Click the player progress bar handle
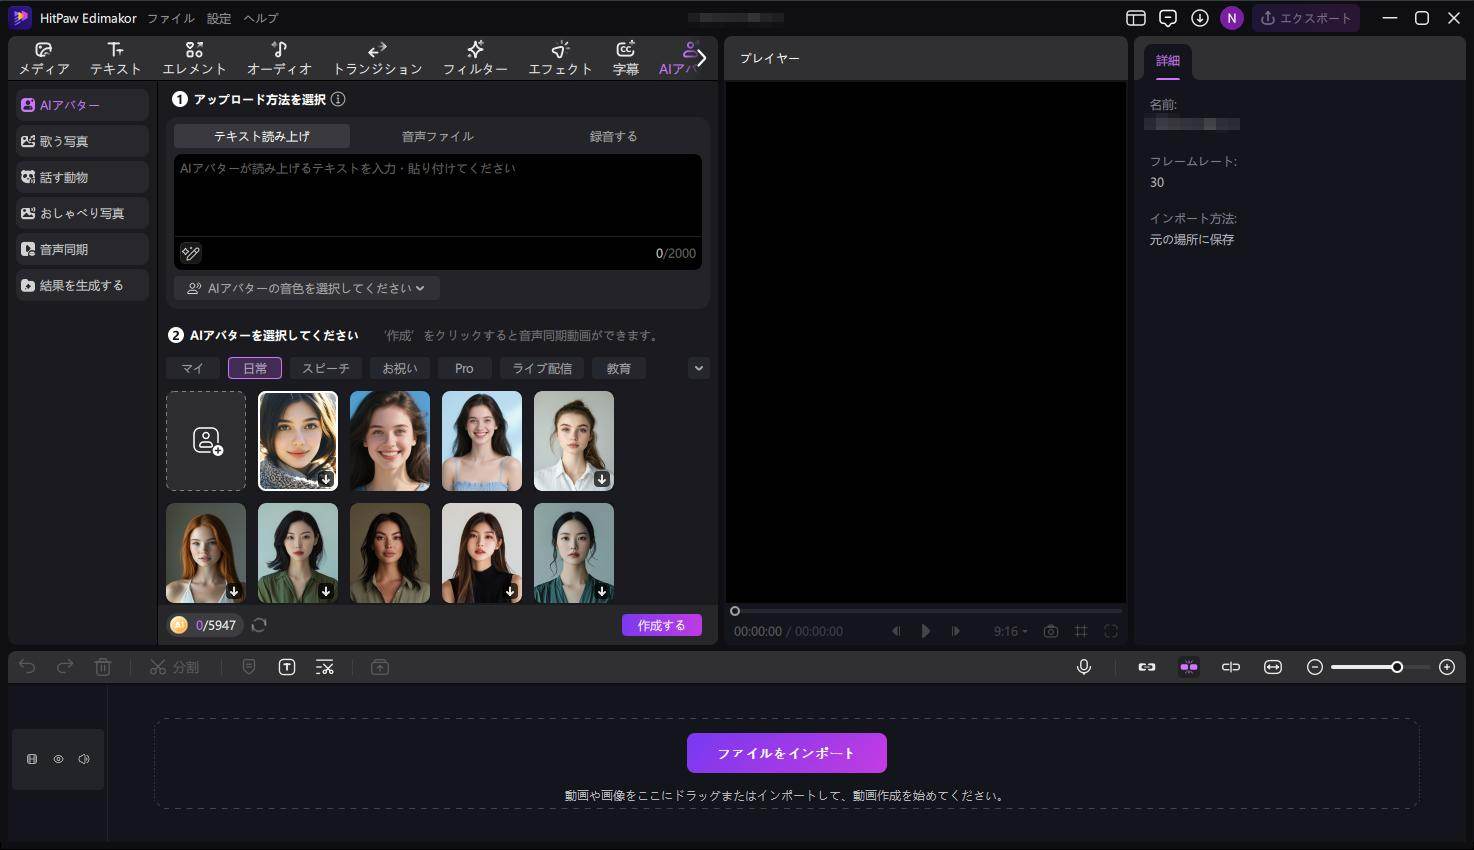 (x=735, y=611)
